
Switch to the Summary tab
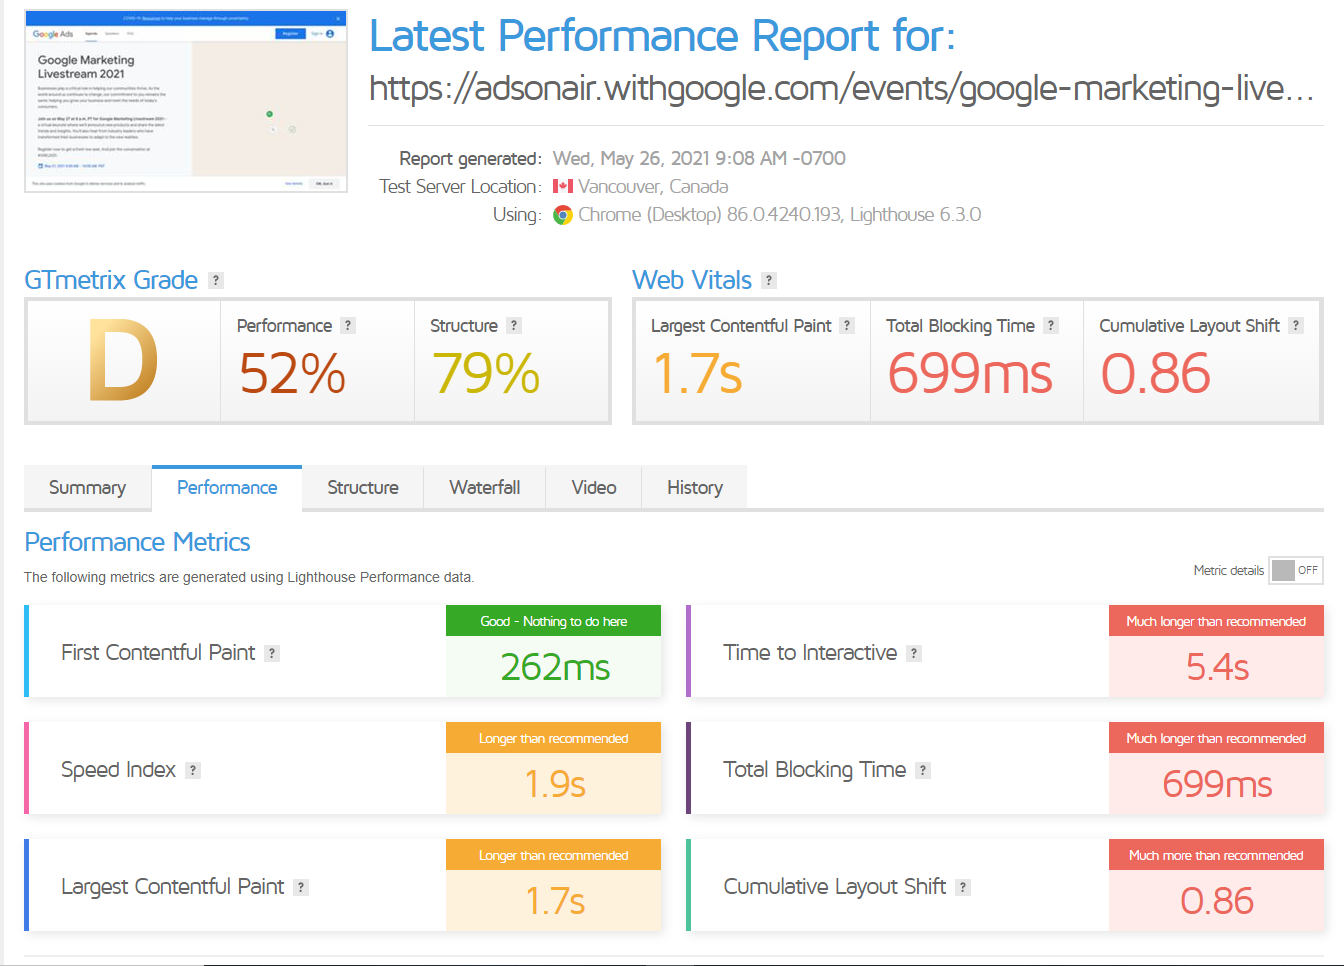tap(87, 488)
